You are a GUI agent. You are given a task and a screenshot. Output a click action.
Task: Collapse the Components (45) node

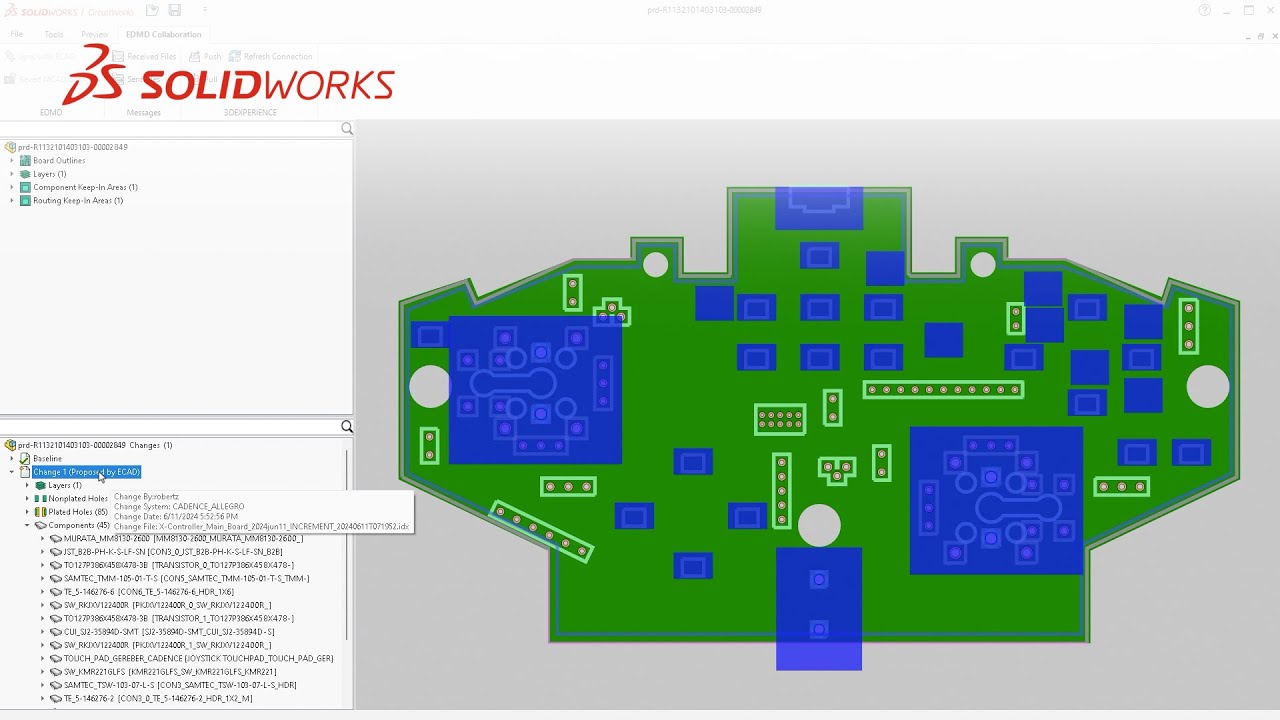tap(27, 526)
